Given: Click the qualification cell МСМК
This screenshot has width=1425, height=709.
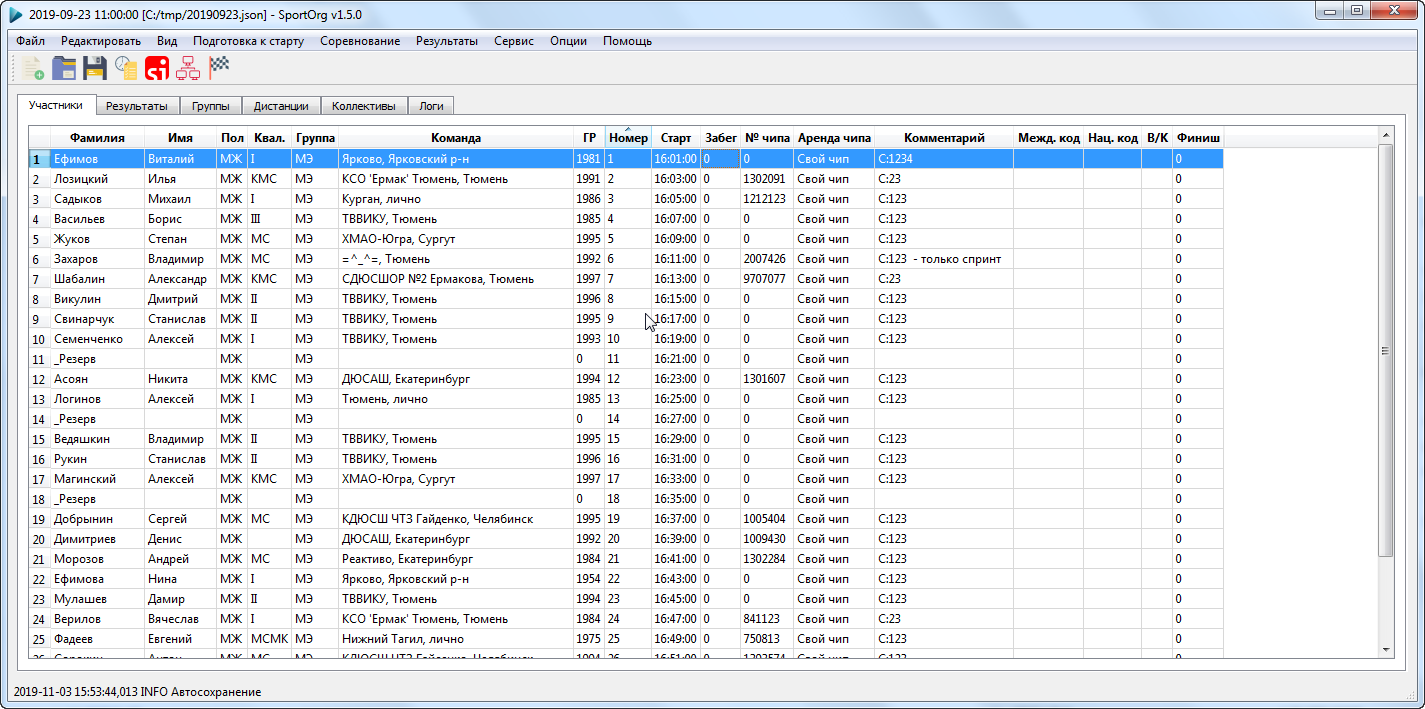Looking at the screenshot, I should point(269,639).
